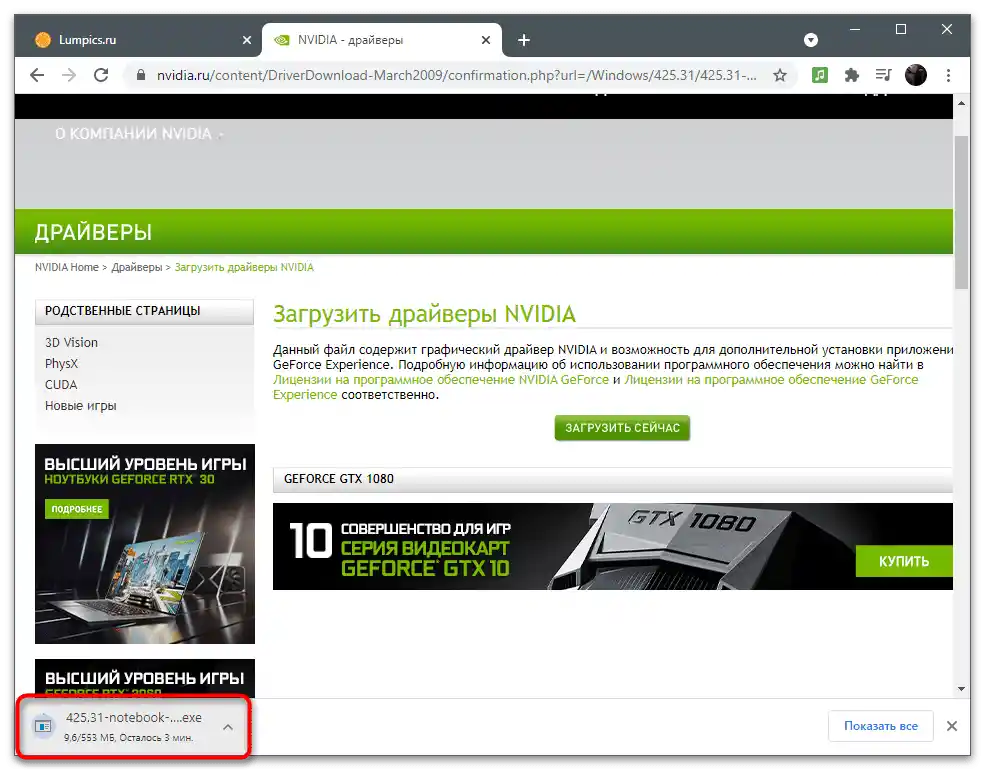Click Загрузить драйверы NVIDIA breadcrumb
The image size is (985, 770).
coord(244,267)
